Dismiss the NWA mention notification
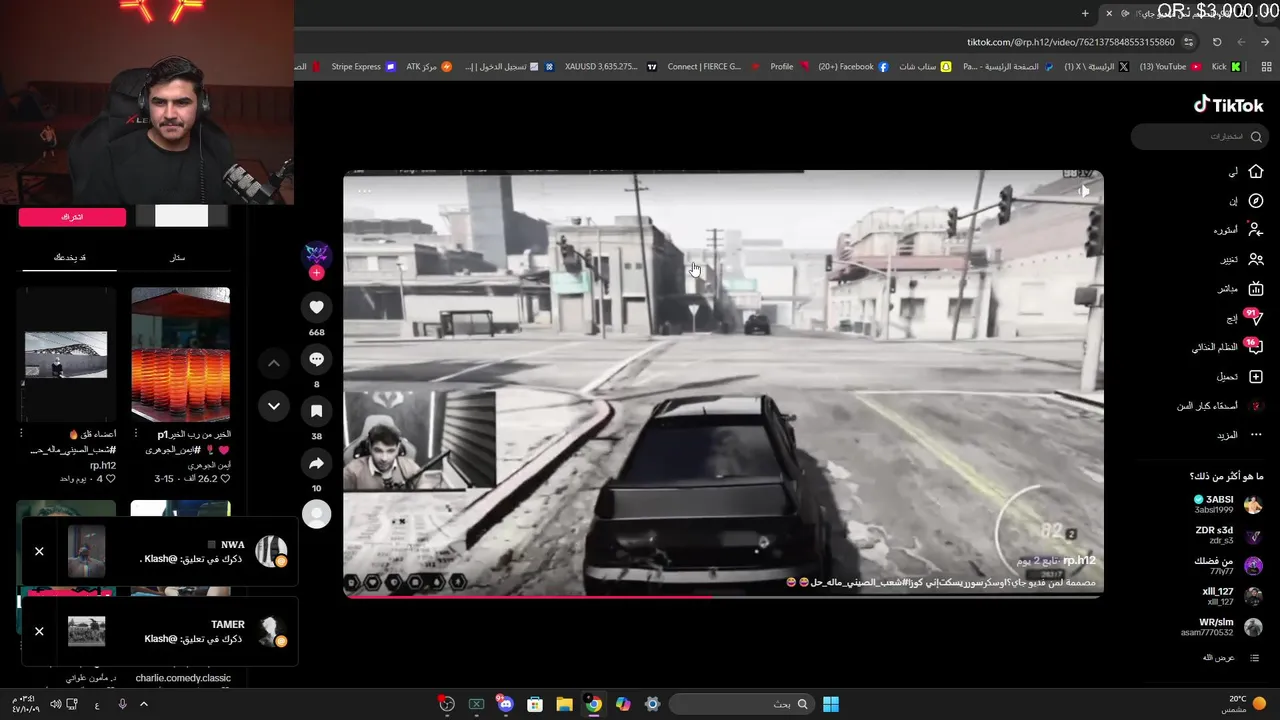 coord(39,551)
